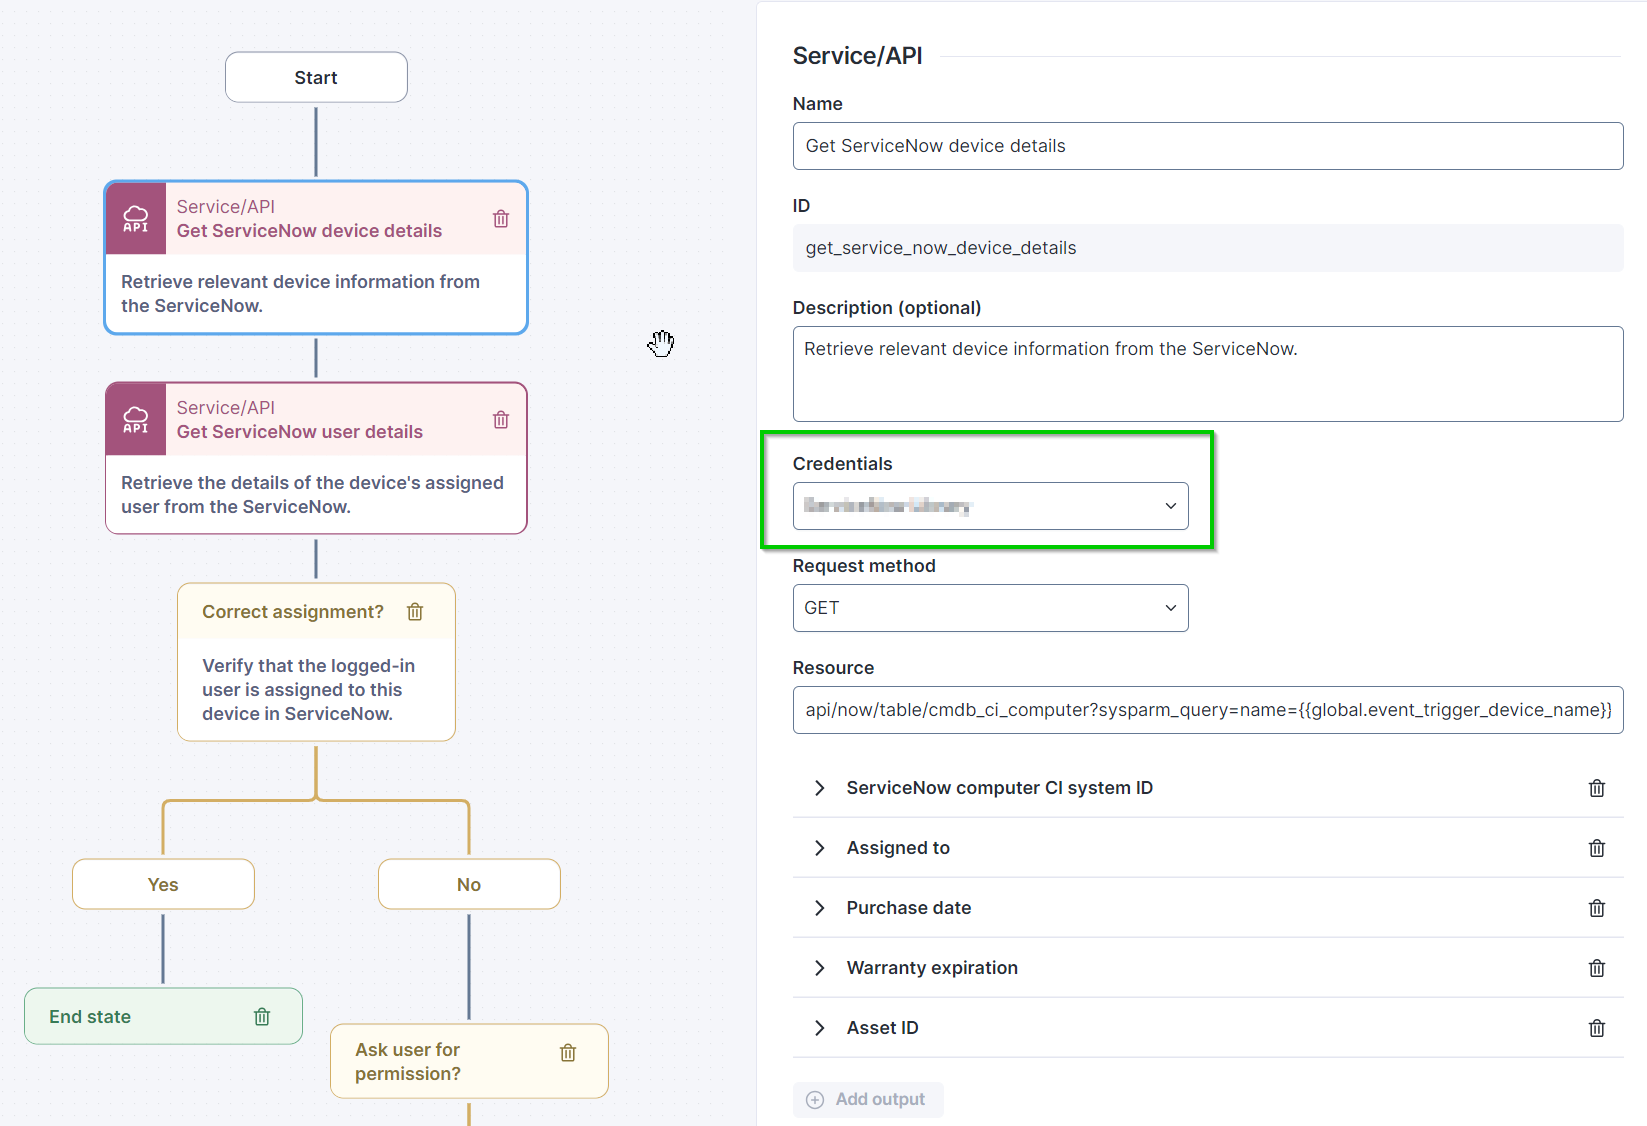Remove the Asset ID output
Viewport: 1647px width, 1126px height.
(1597, 1028)
